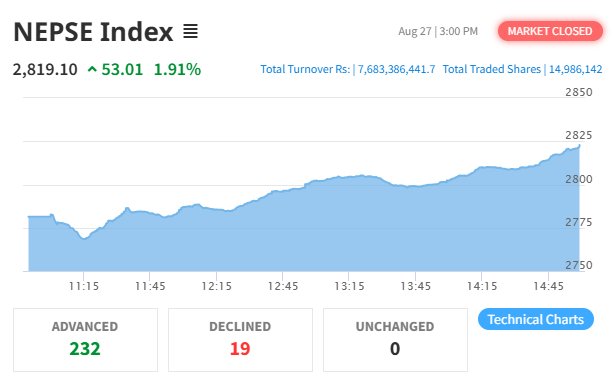Click the 1.91% percentage change

click(177, 69)
